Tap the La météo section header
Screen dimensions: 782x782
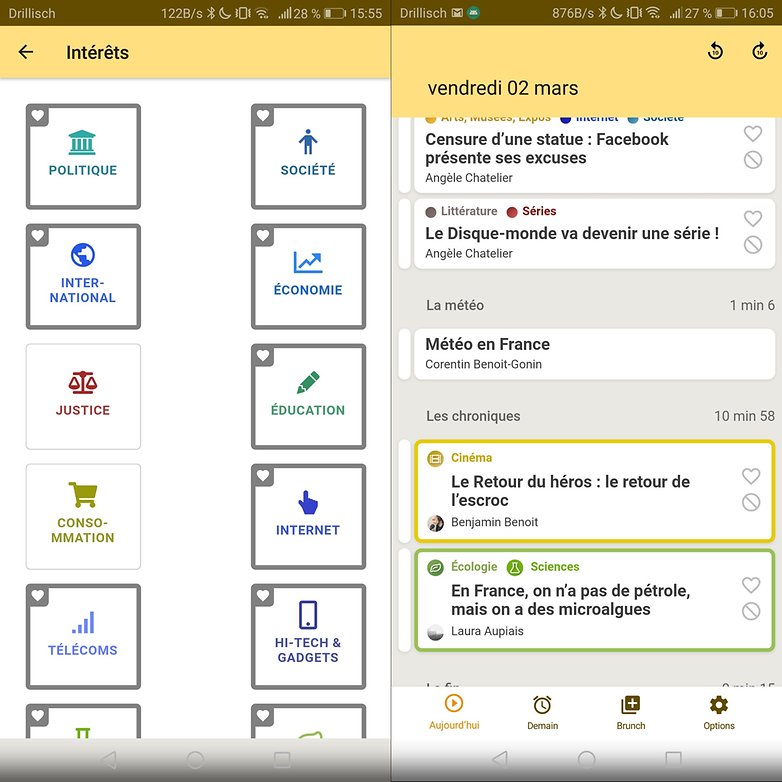point(455,305)
